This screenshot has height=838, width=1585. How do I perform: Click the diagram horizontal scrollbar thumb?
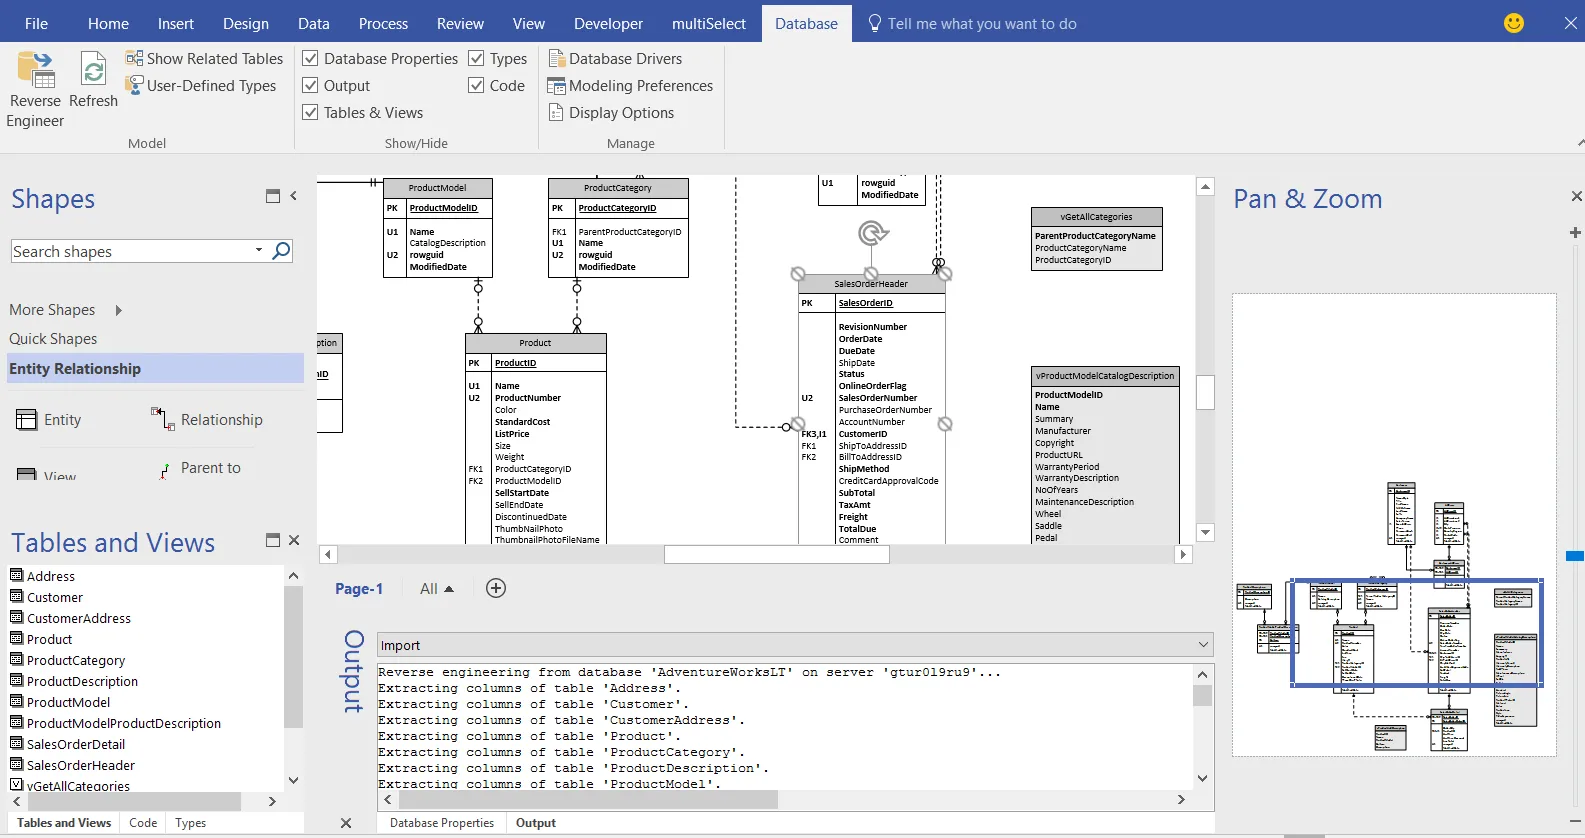pos(777,554)
